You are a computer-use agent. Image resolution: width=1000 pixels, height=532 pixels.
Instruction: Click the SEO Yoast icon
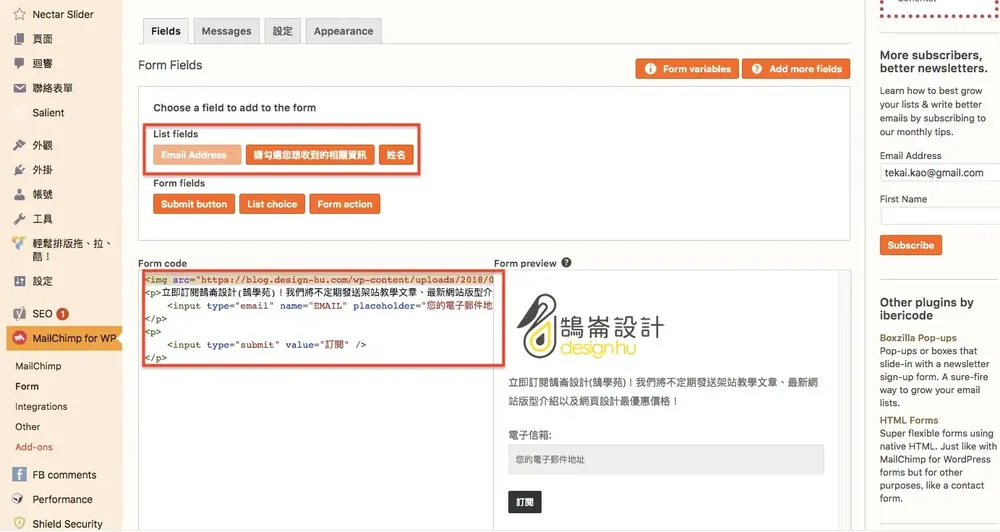tap(19, 313)
